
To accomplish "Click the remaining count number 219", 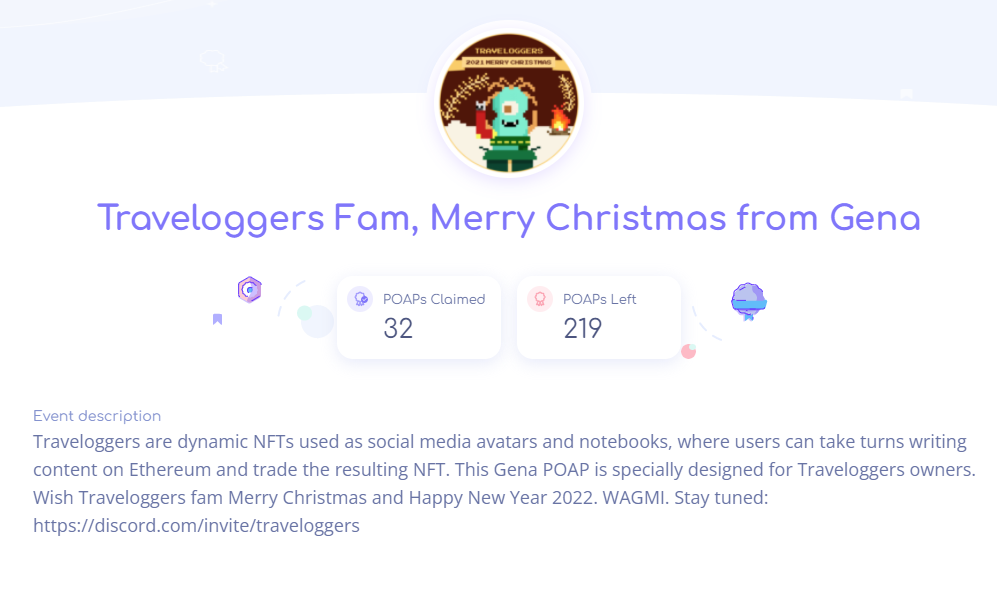I will tap(582, 329).
